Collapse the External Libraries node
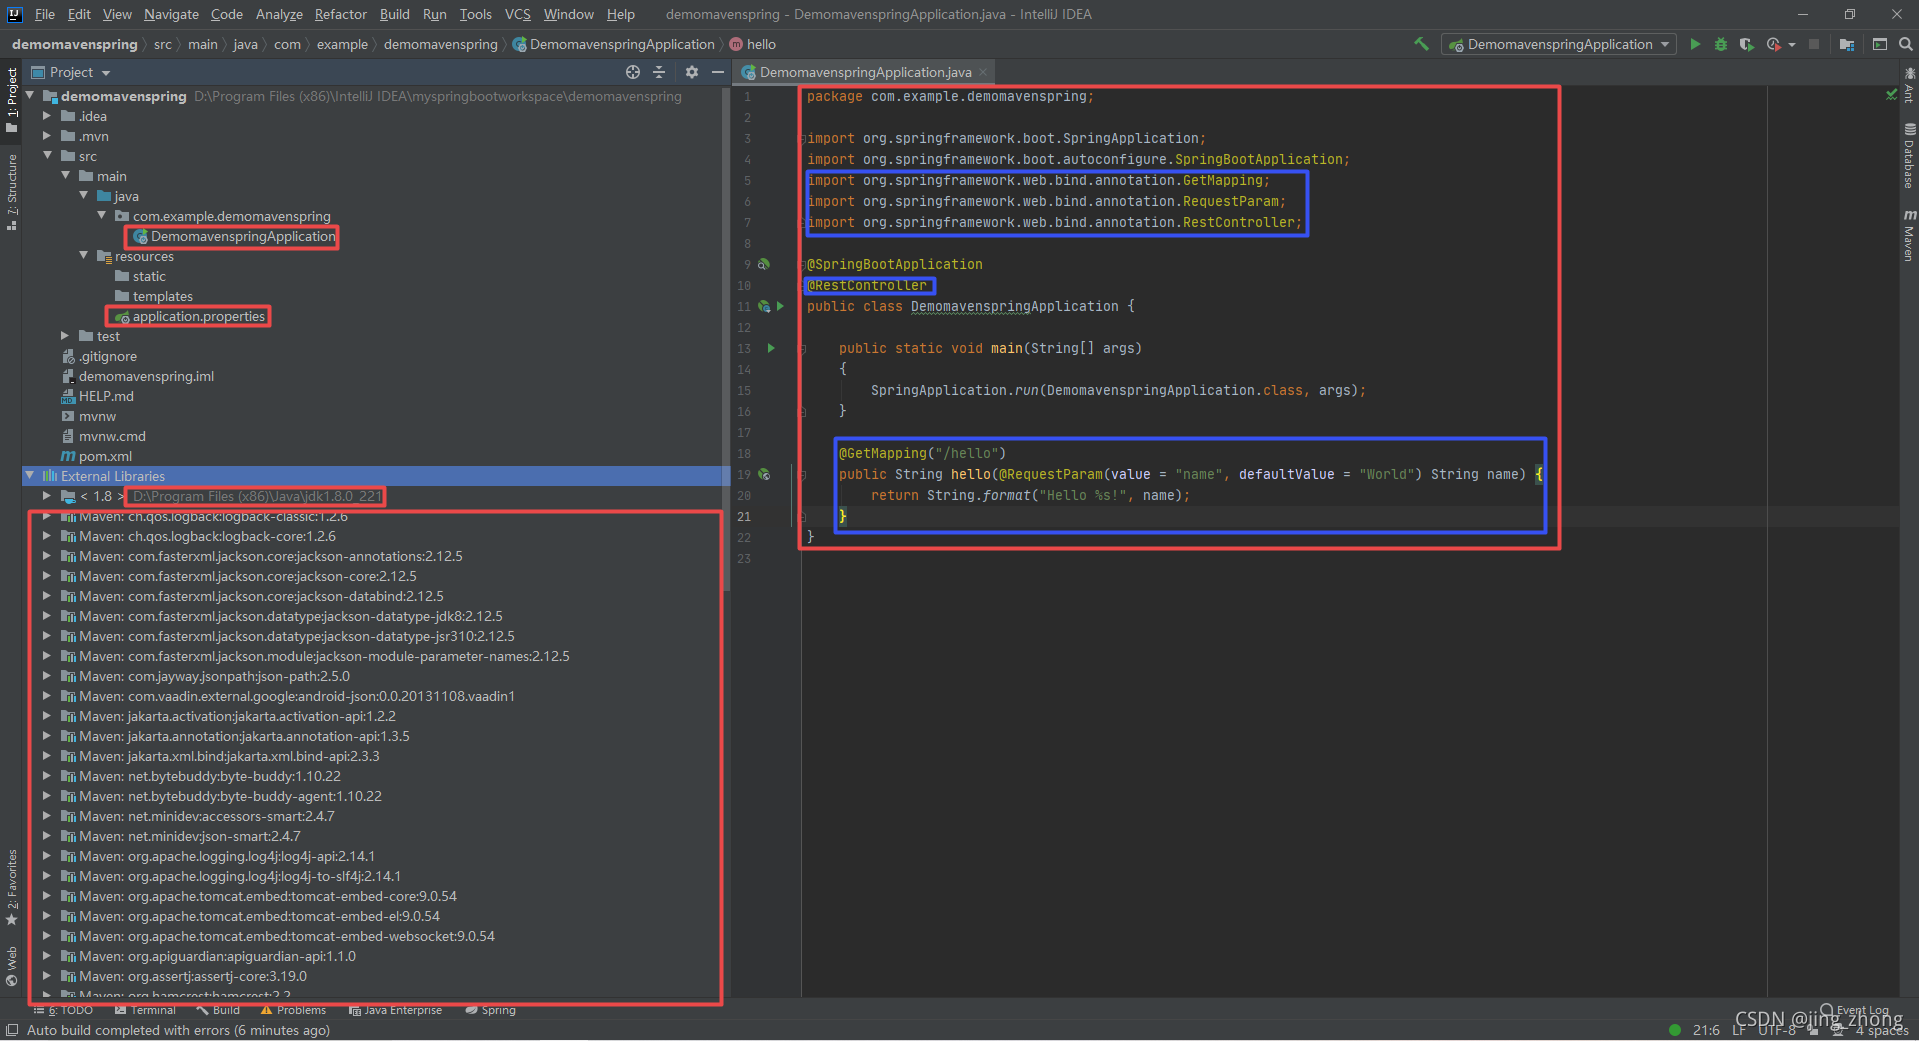Viewport: 1919px width, 1041px height. [30, 476]
